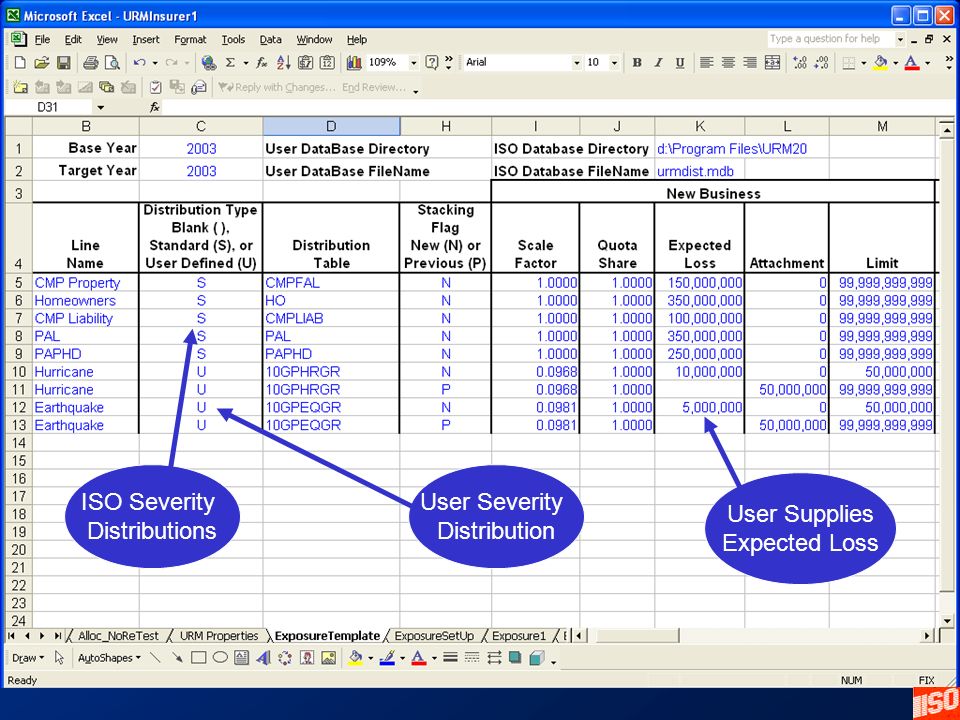Insert a hyperlink using the globe icon
The image size is (960, 720).
pyautogui.click(x=209, y=62)
